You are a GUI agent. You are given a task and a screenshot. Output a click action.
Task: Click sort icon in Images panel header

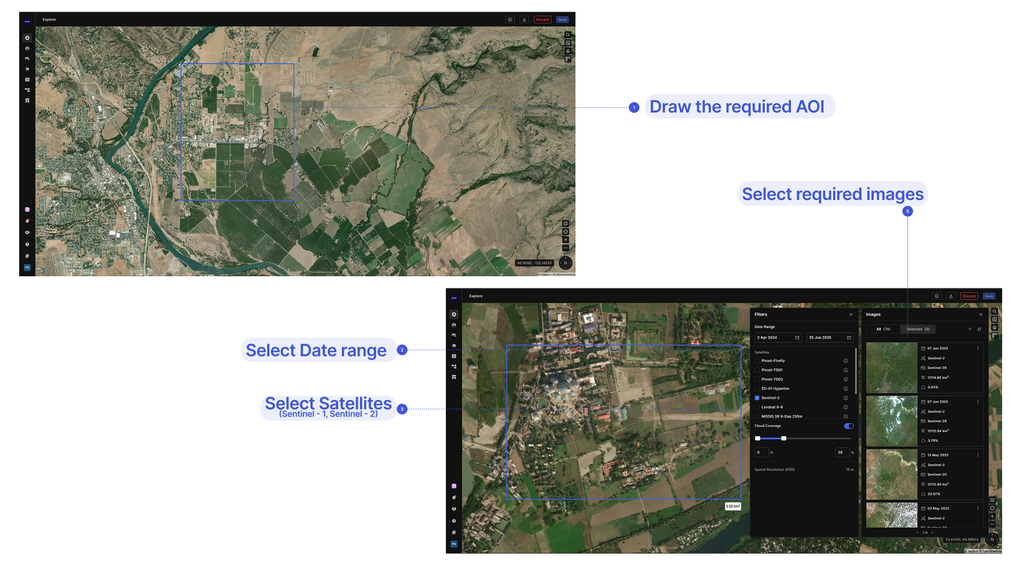tap(979, 329)
